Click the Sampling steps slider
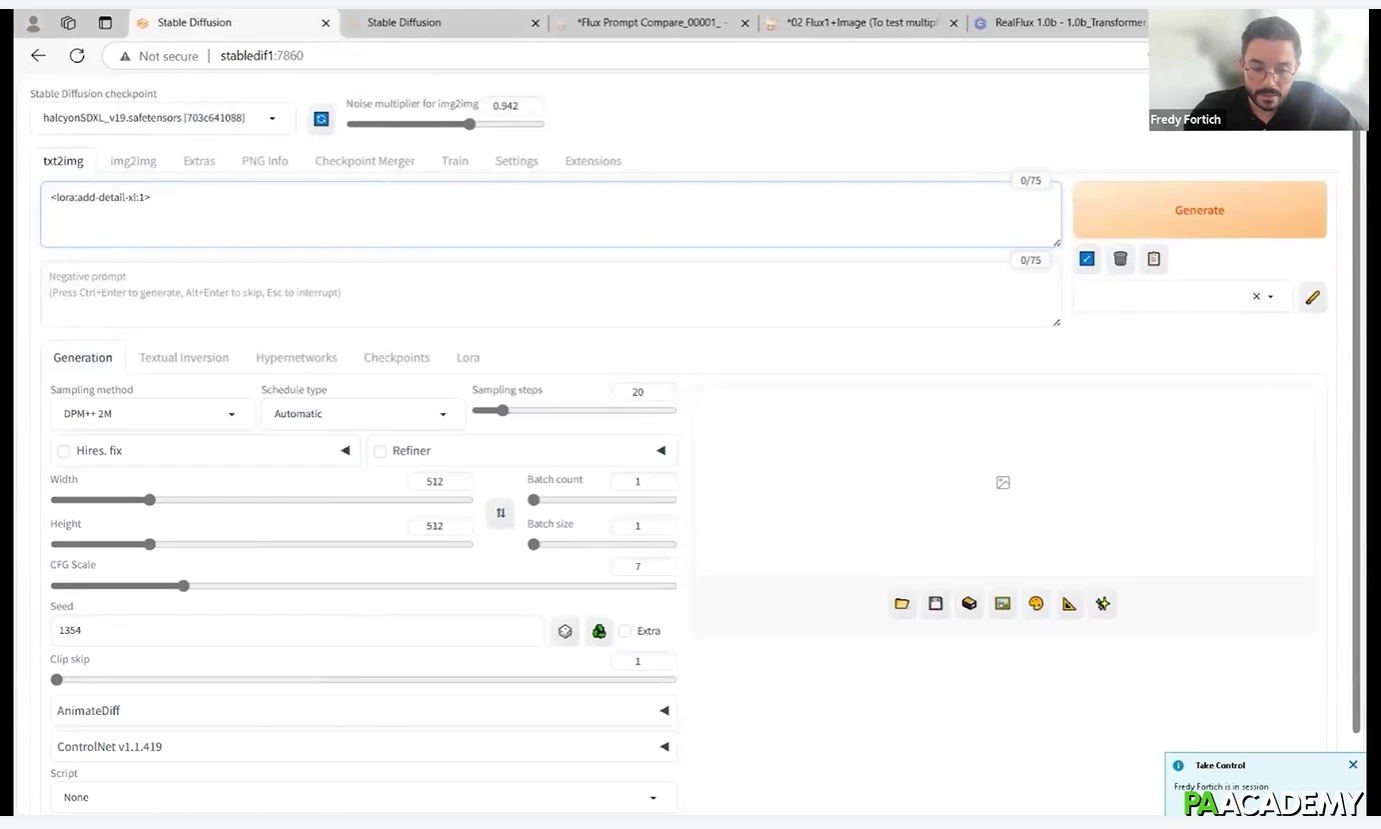Viewport: 1381px width, 829px height. pos(574,410)
